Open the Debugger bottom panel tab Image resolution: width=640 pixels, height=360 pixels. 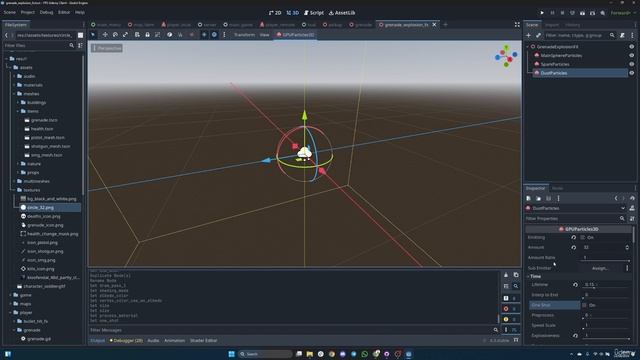[x=126, y=340]
